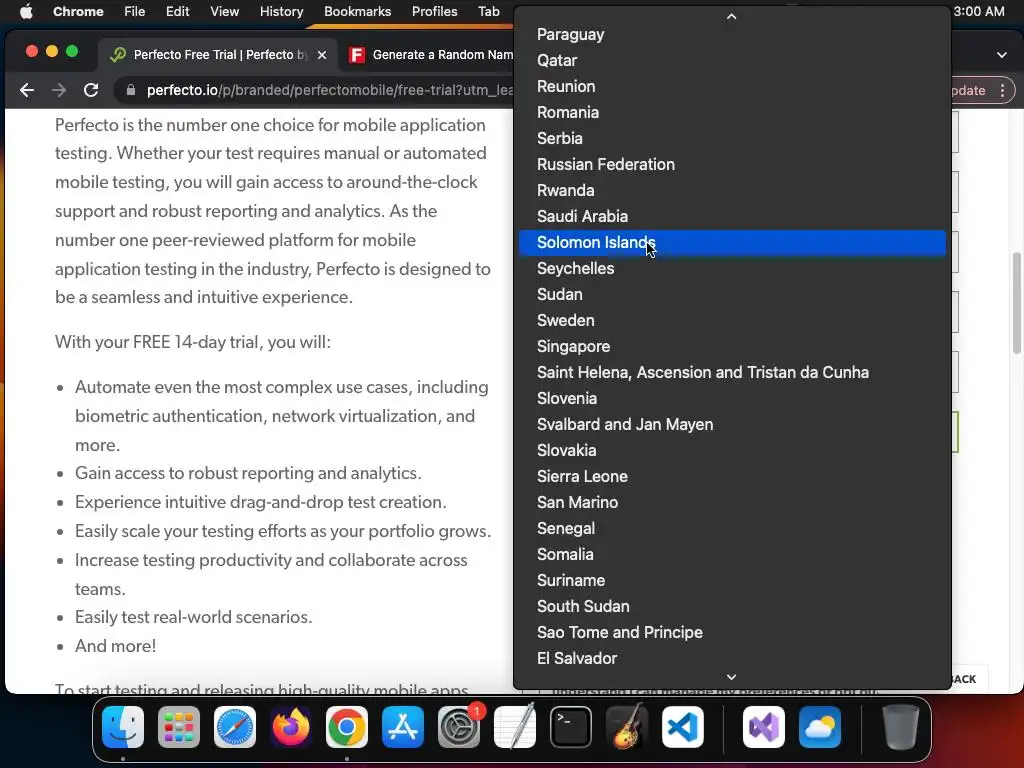This screenshot has height=768, width=1024.
Task: Open Chrome icon in the dock
Action: (347, 727)
